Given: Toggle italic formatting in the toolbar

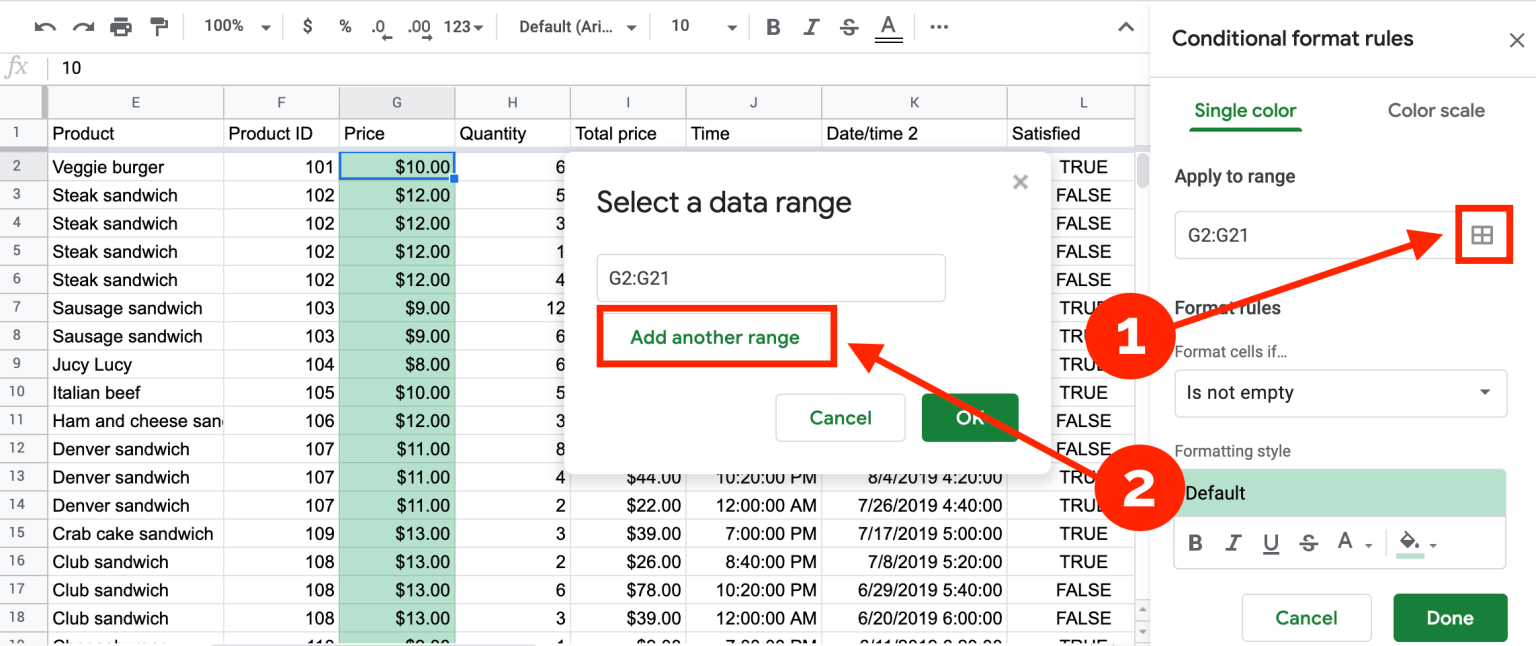Looking at the screenshot, I should tap(811, 26).
